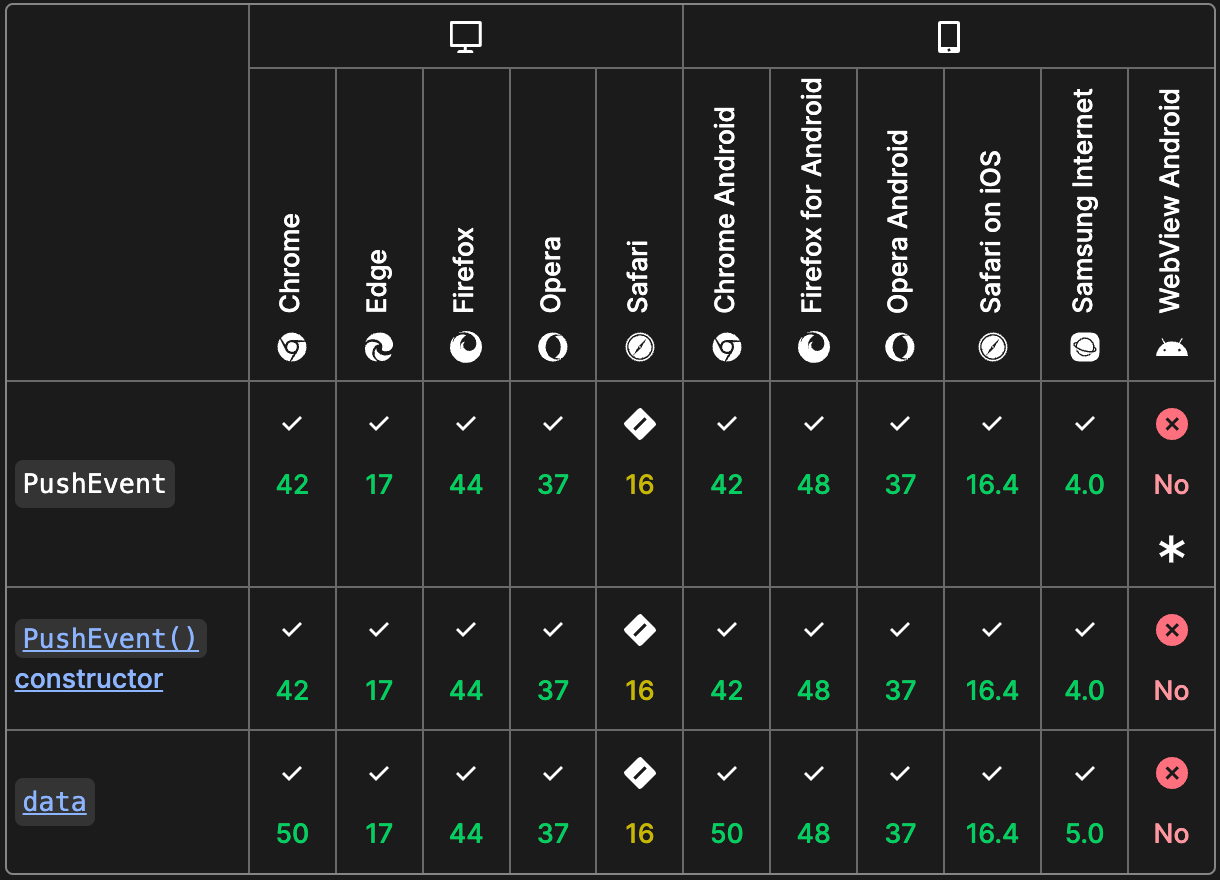
Task: Click Safari partial support icon in data row
Action: 640,773
